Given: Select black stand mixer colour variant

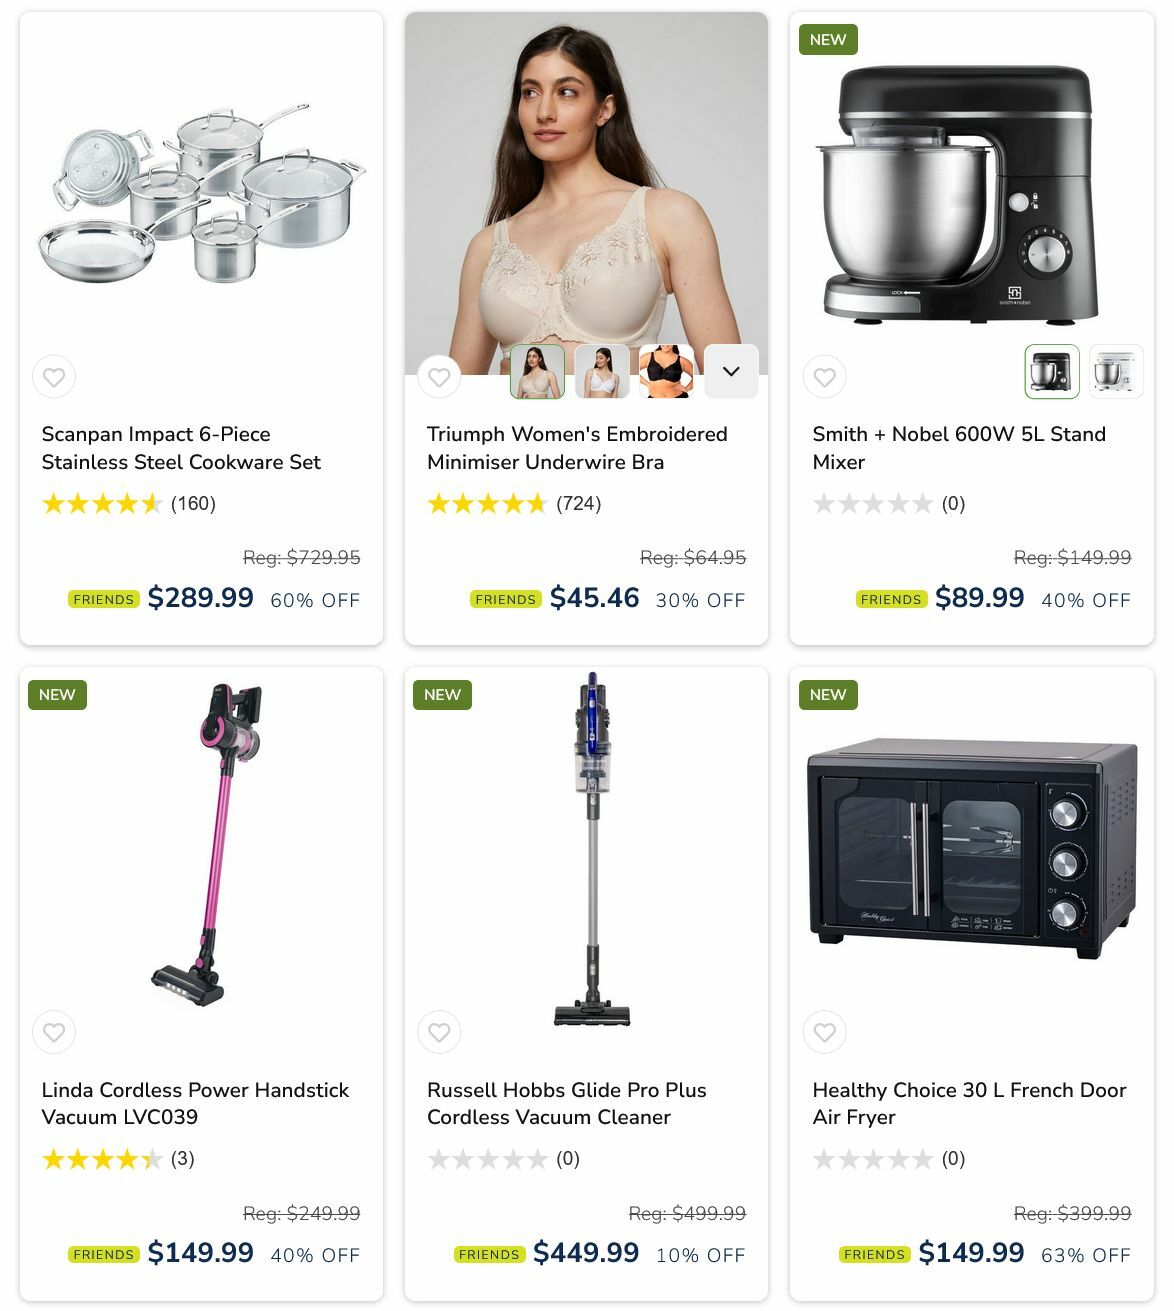Looking at the screenshot, I should coord(1052,371).
